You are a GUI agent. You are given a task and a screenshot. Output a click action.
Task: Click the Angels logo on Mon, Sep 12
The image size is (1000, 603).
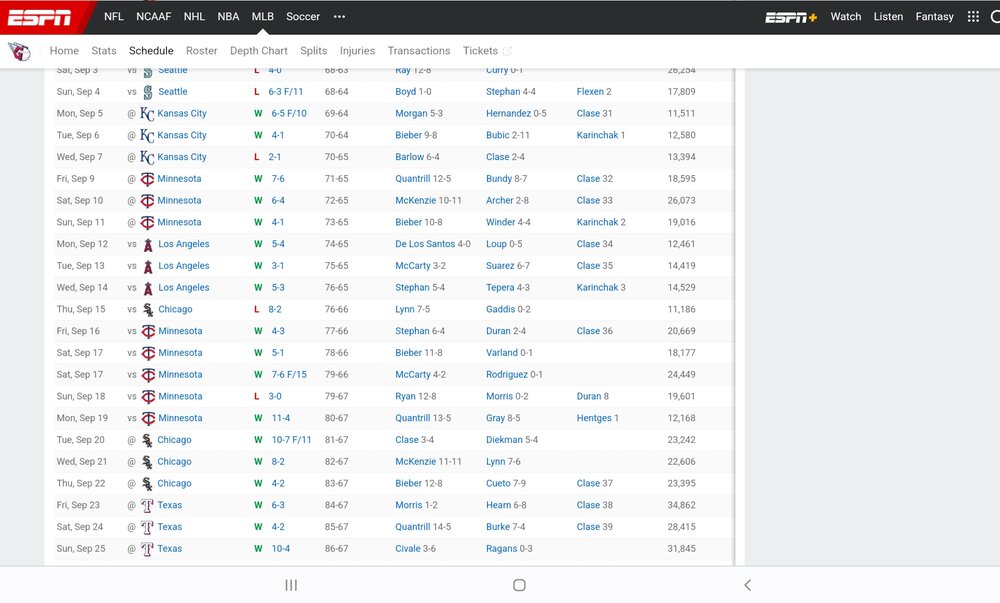pyautogui.click(x=148, y=244)
